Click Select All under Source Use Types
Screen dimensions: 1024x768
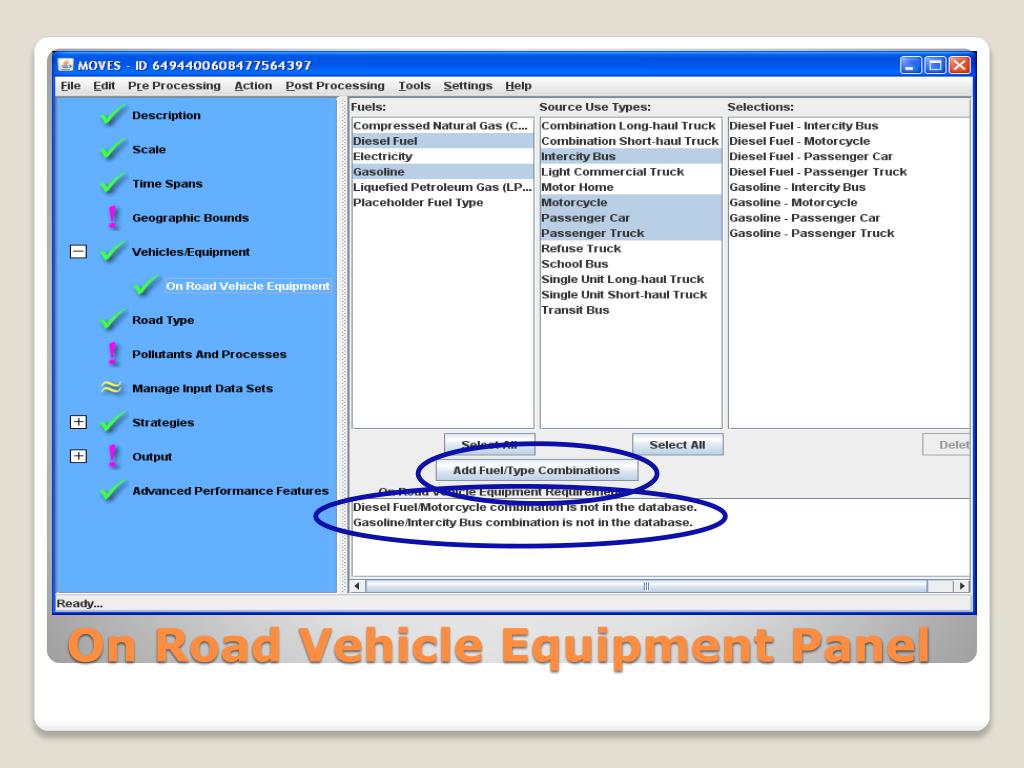point(677,445)
